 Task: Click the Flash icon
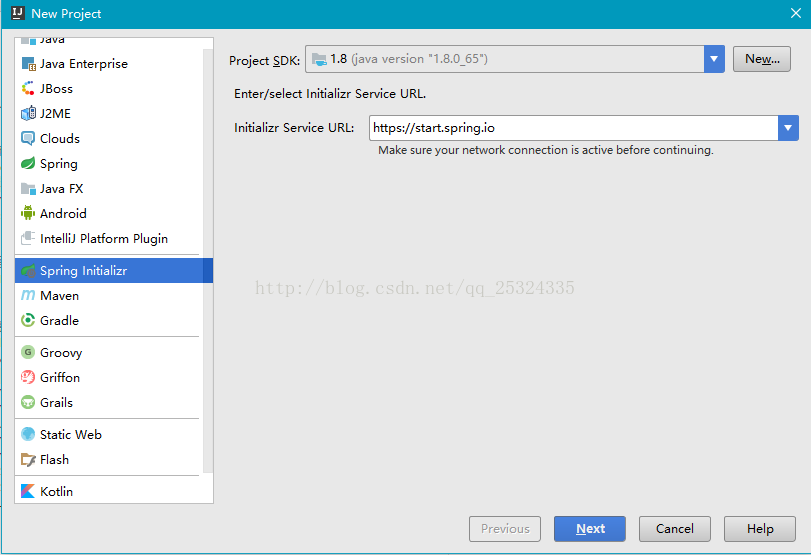click(x=28, y=459)
